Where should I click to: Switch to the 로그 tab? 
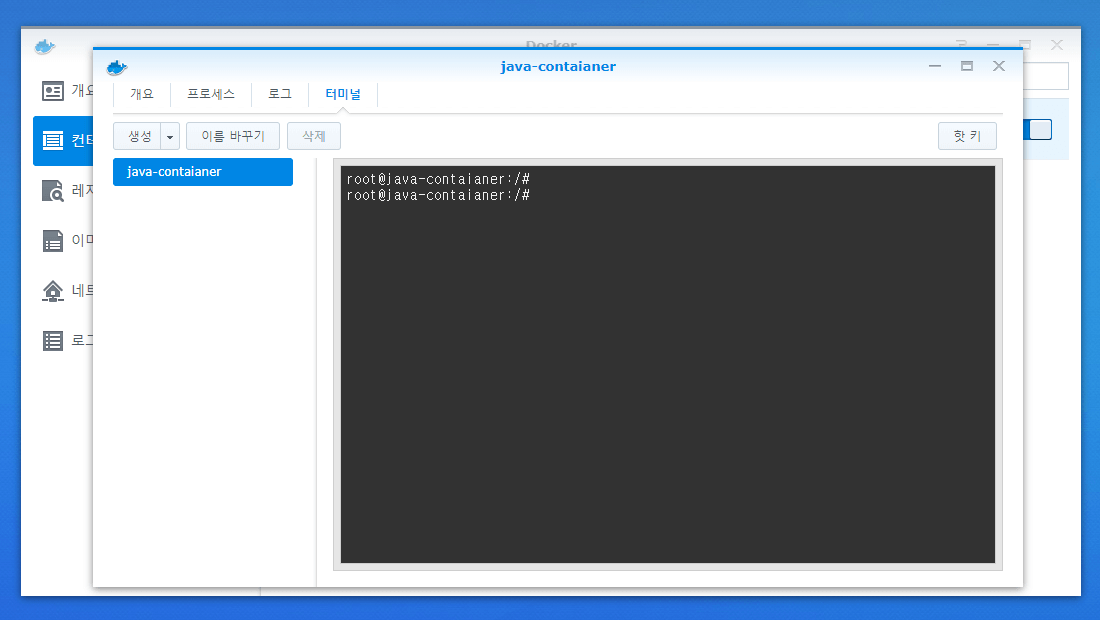(280, 94)
